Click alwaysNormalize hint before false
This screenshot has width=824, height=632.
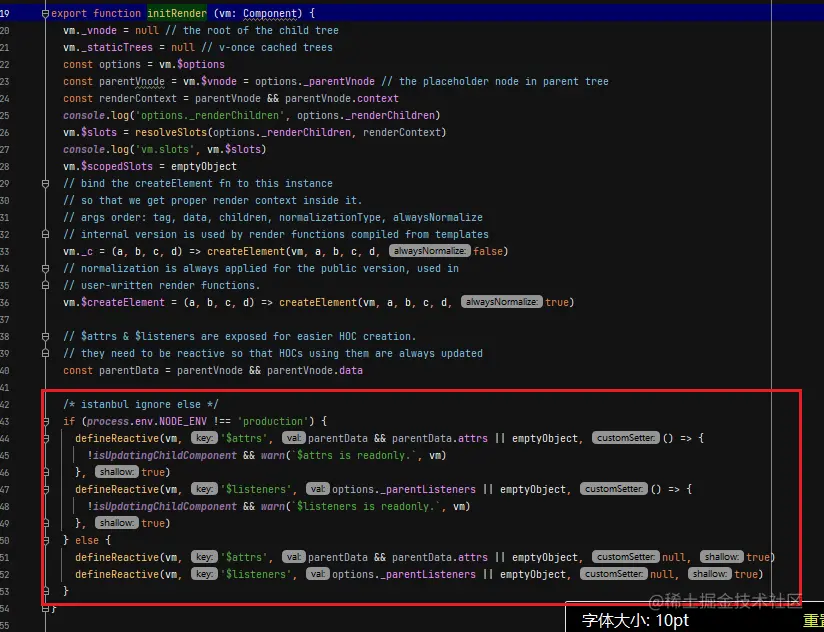(x=430, y=251)
